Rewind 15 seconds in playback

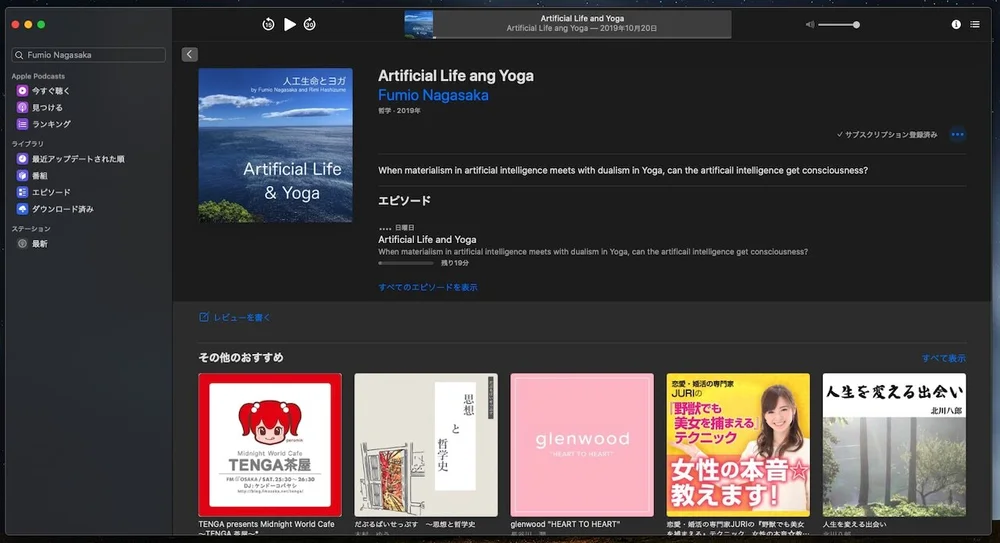[x=268, y=25]
